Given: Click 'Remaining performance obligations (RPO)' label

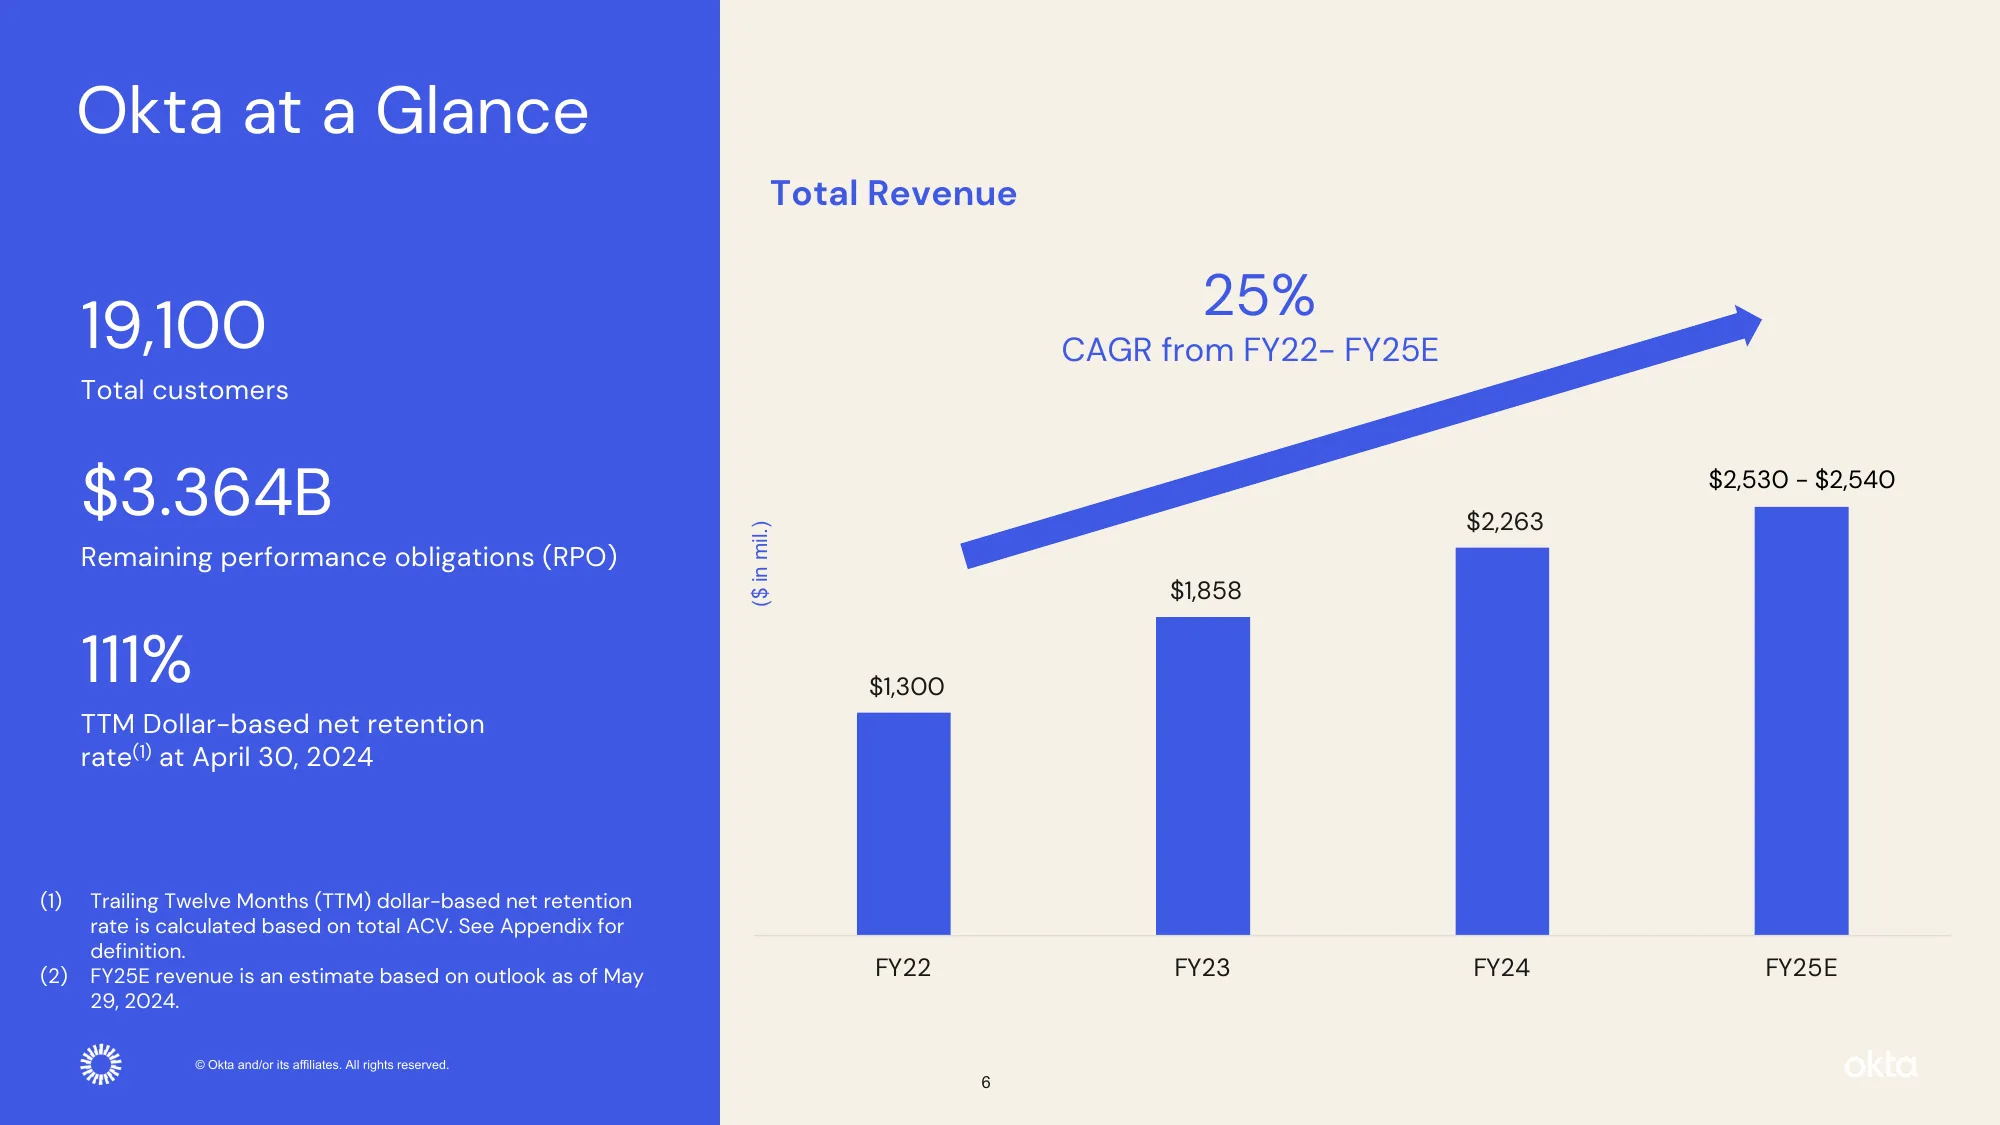Looking at the screenshot, I should click(x=349, y=557).
